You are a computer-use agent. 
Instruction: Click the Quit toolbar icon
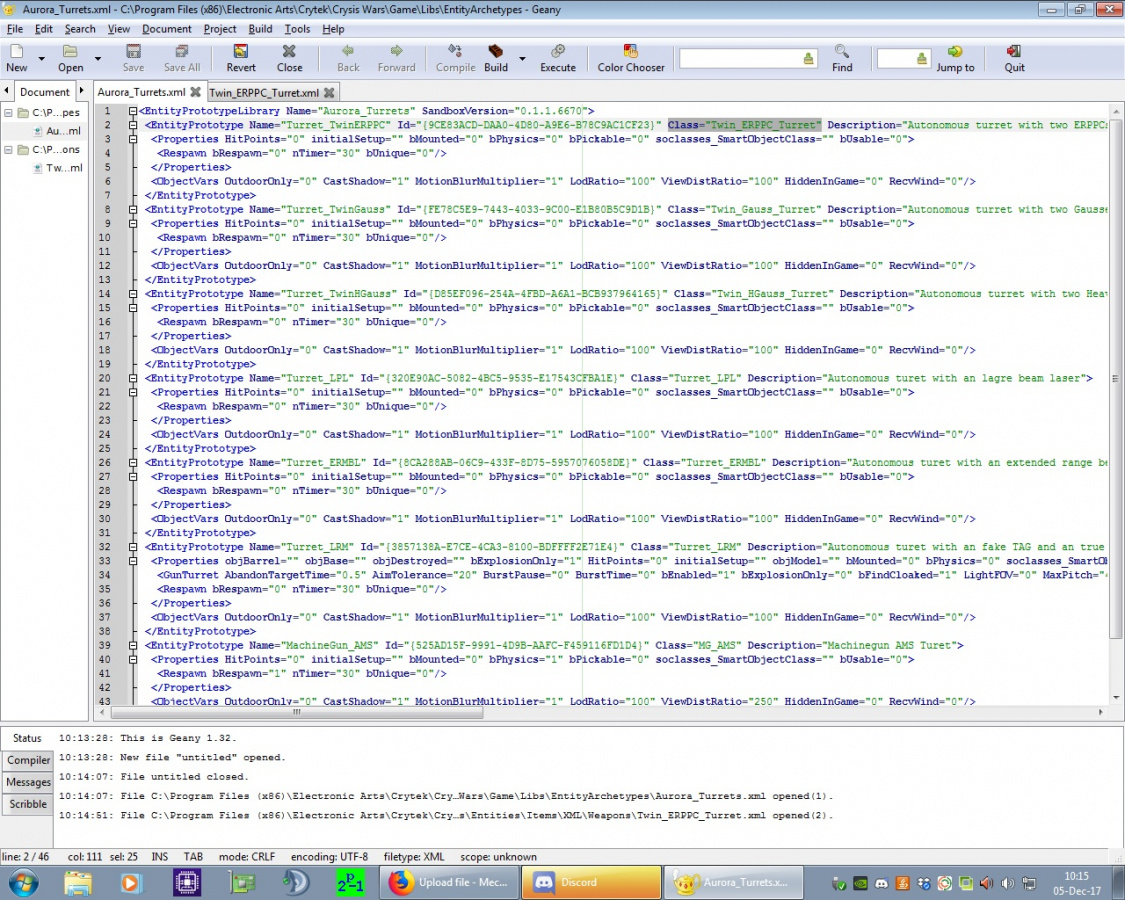coord(1014,52)
